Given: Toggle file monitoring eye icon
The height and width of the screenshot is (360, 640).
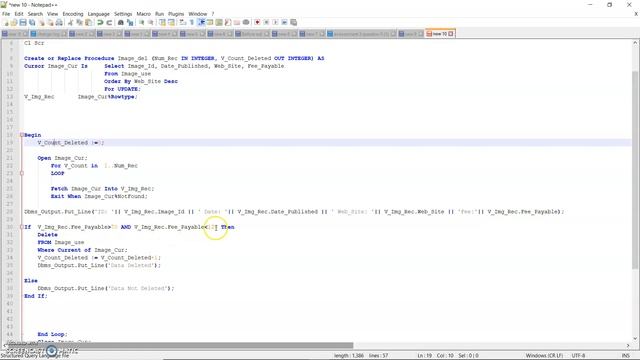Looking at the screenshot, I should click(x=246, y=22).
